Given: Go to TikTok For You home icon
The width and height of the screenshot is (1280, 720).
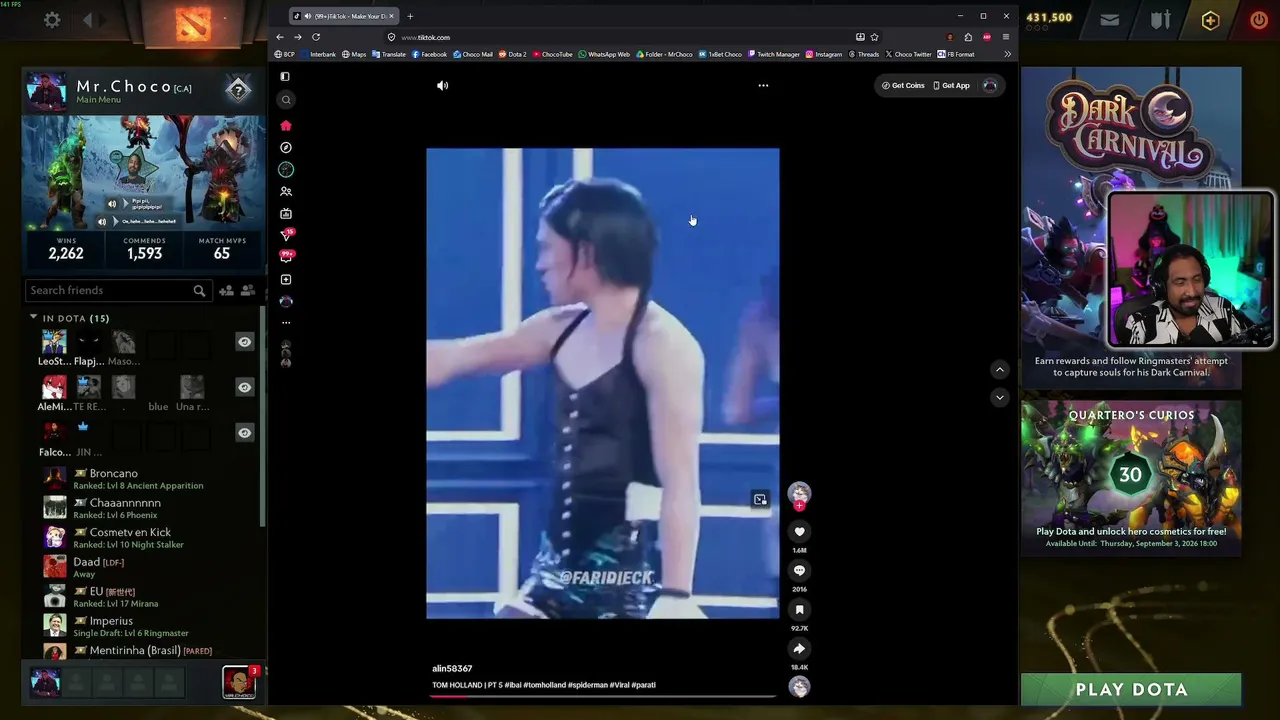Looking at the screenshot, I should 286,125.
